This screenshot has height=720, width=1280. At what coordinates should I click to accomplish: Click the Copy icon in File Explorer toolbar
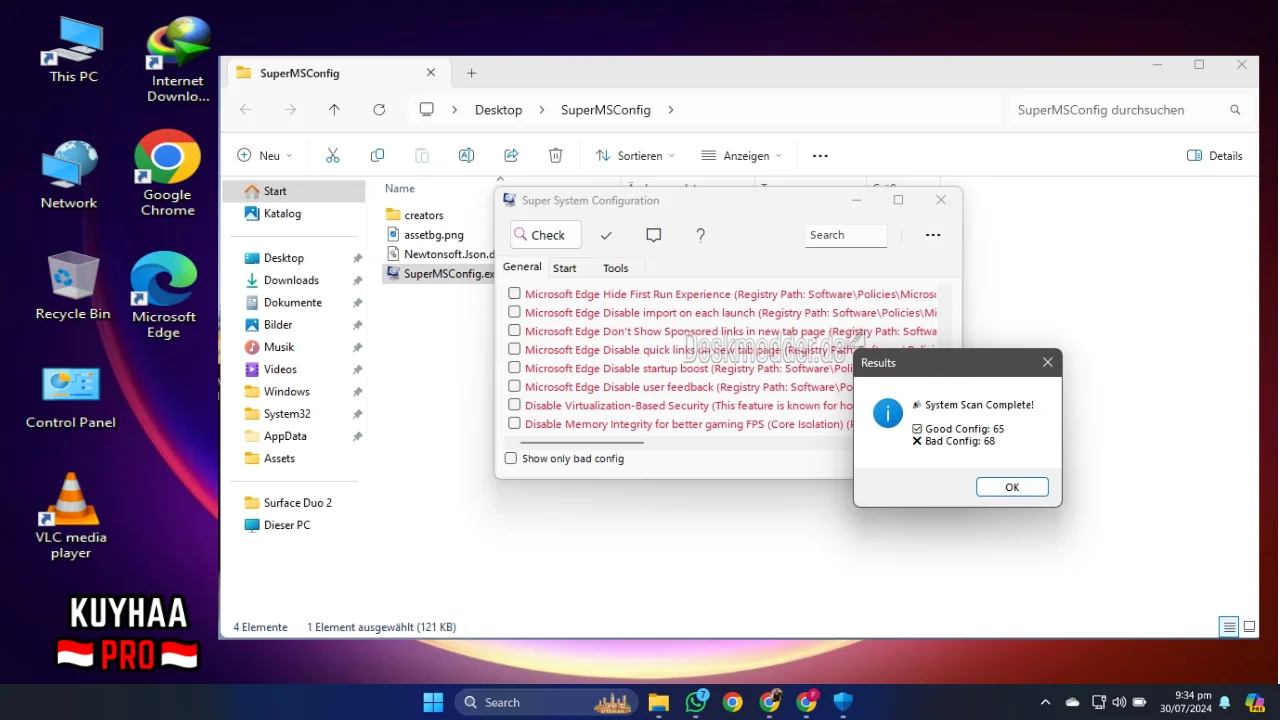(x=377, y=155)
